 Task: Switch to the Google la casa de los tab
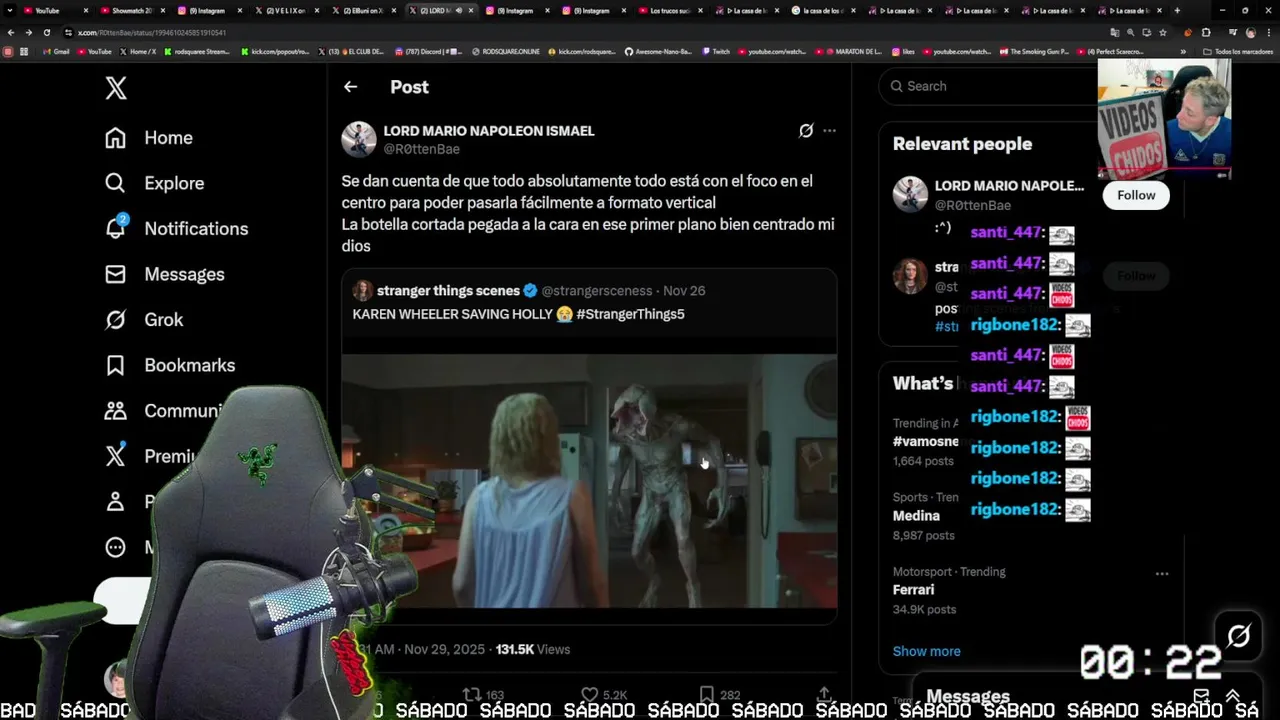824,10
